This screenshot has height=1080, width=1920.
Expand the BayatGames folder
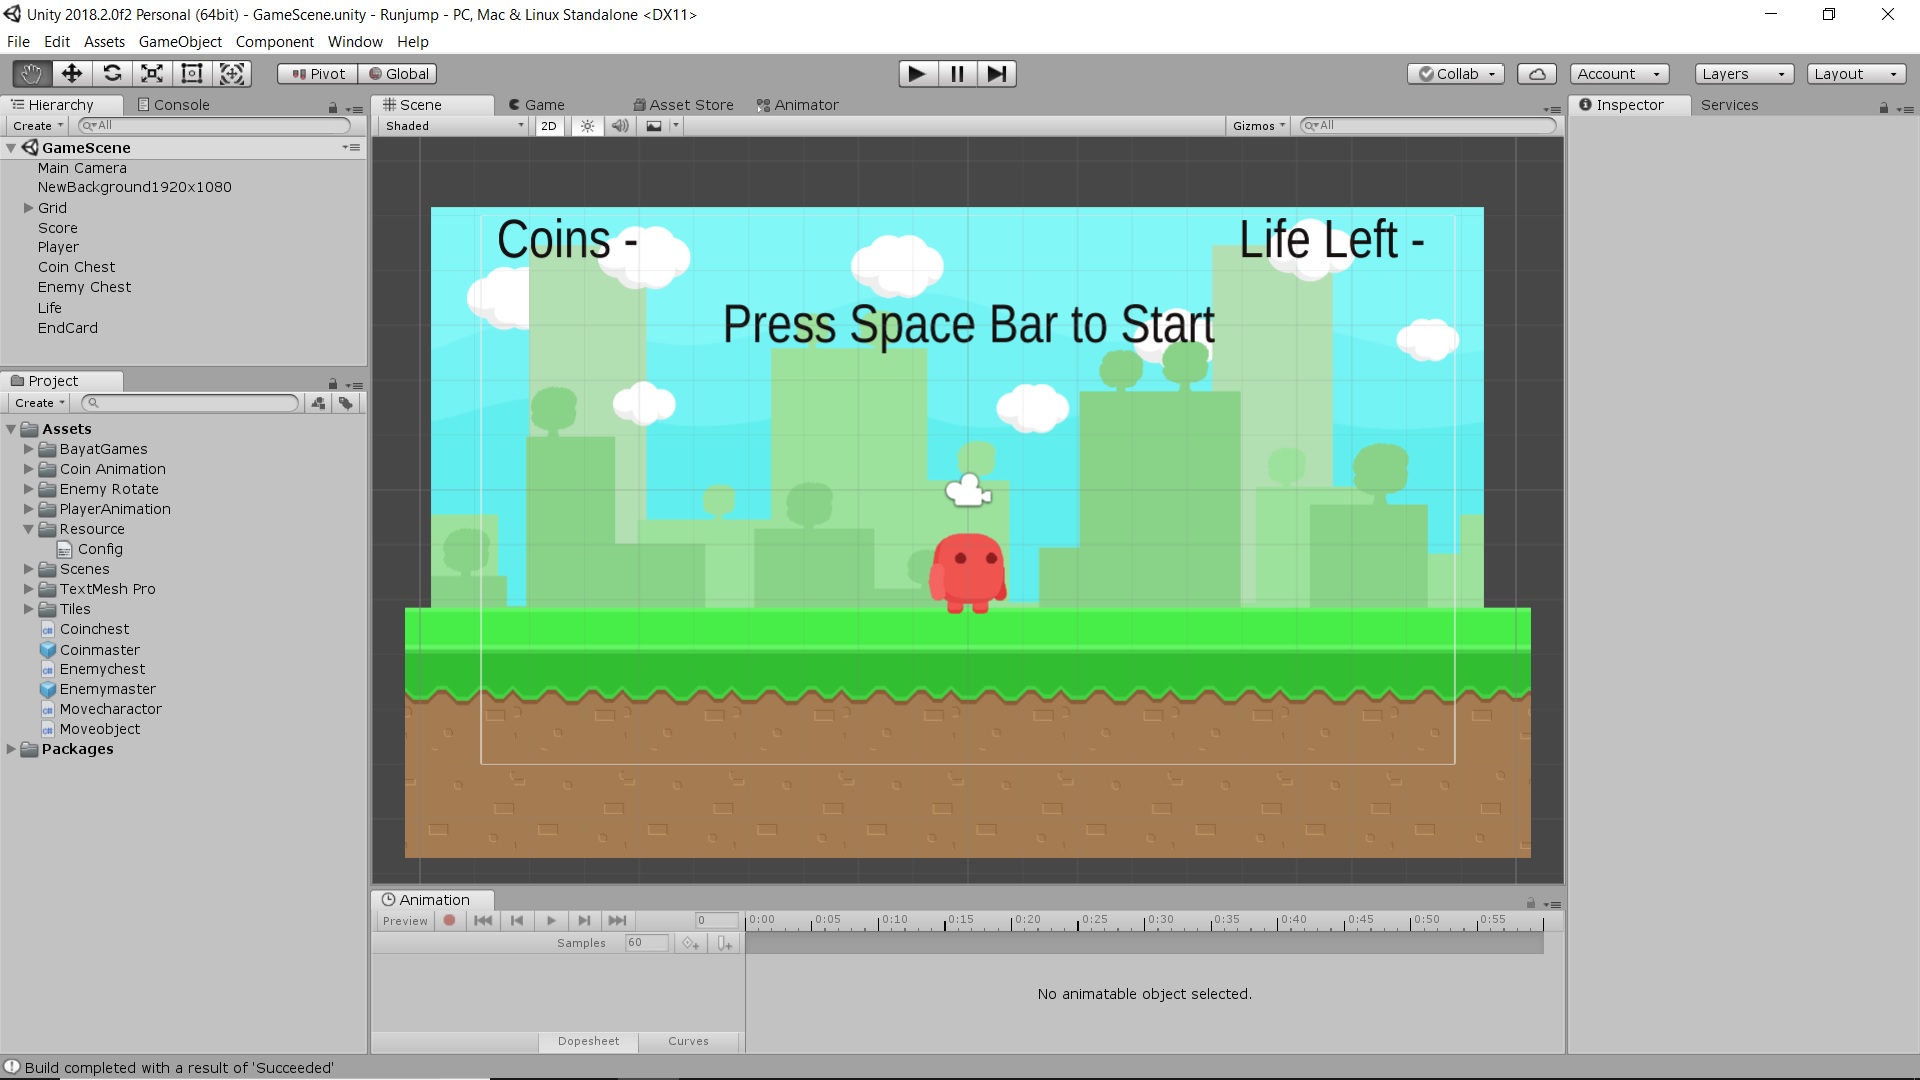pyautogui.click(x=29, y=449)
